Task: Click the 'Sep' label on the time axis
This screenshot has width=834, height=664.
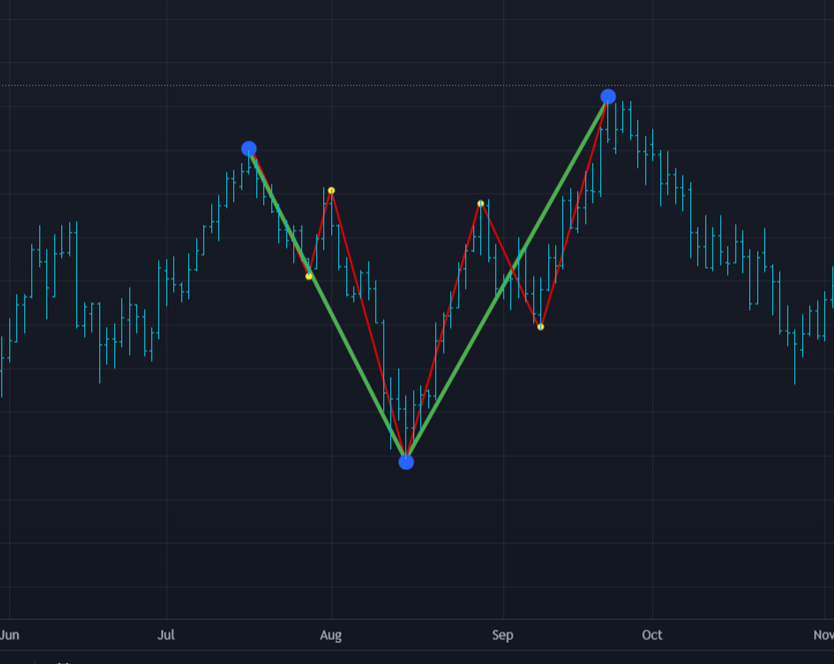Action: (x=503, y=635)
